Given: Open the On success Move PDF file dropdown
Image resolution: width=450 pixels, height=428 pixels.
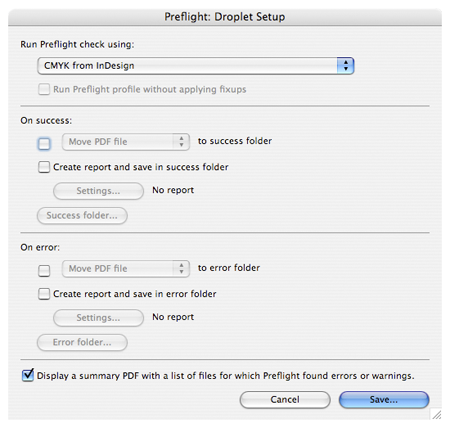Looking at the screenshot, I should (x=126, y=142).
